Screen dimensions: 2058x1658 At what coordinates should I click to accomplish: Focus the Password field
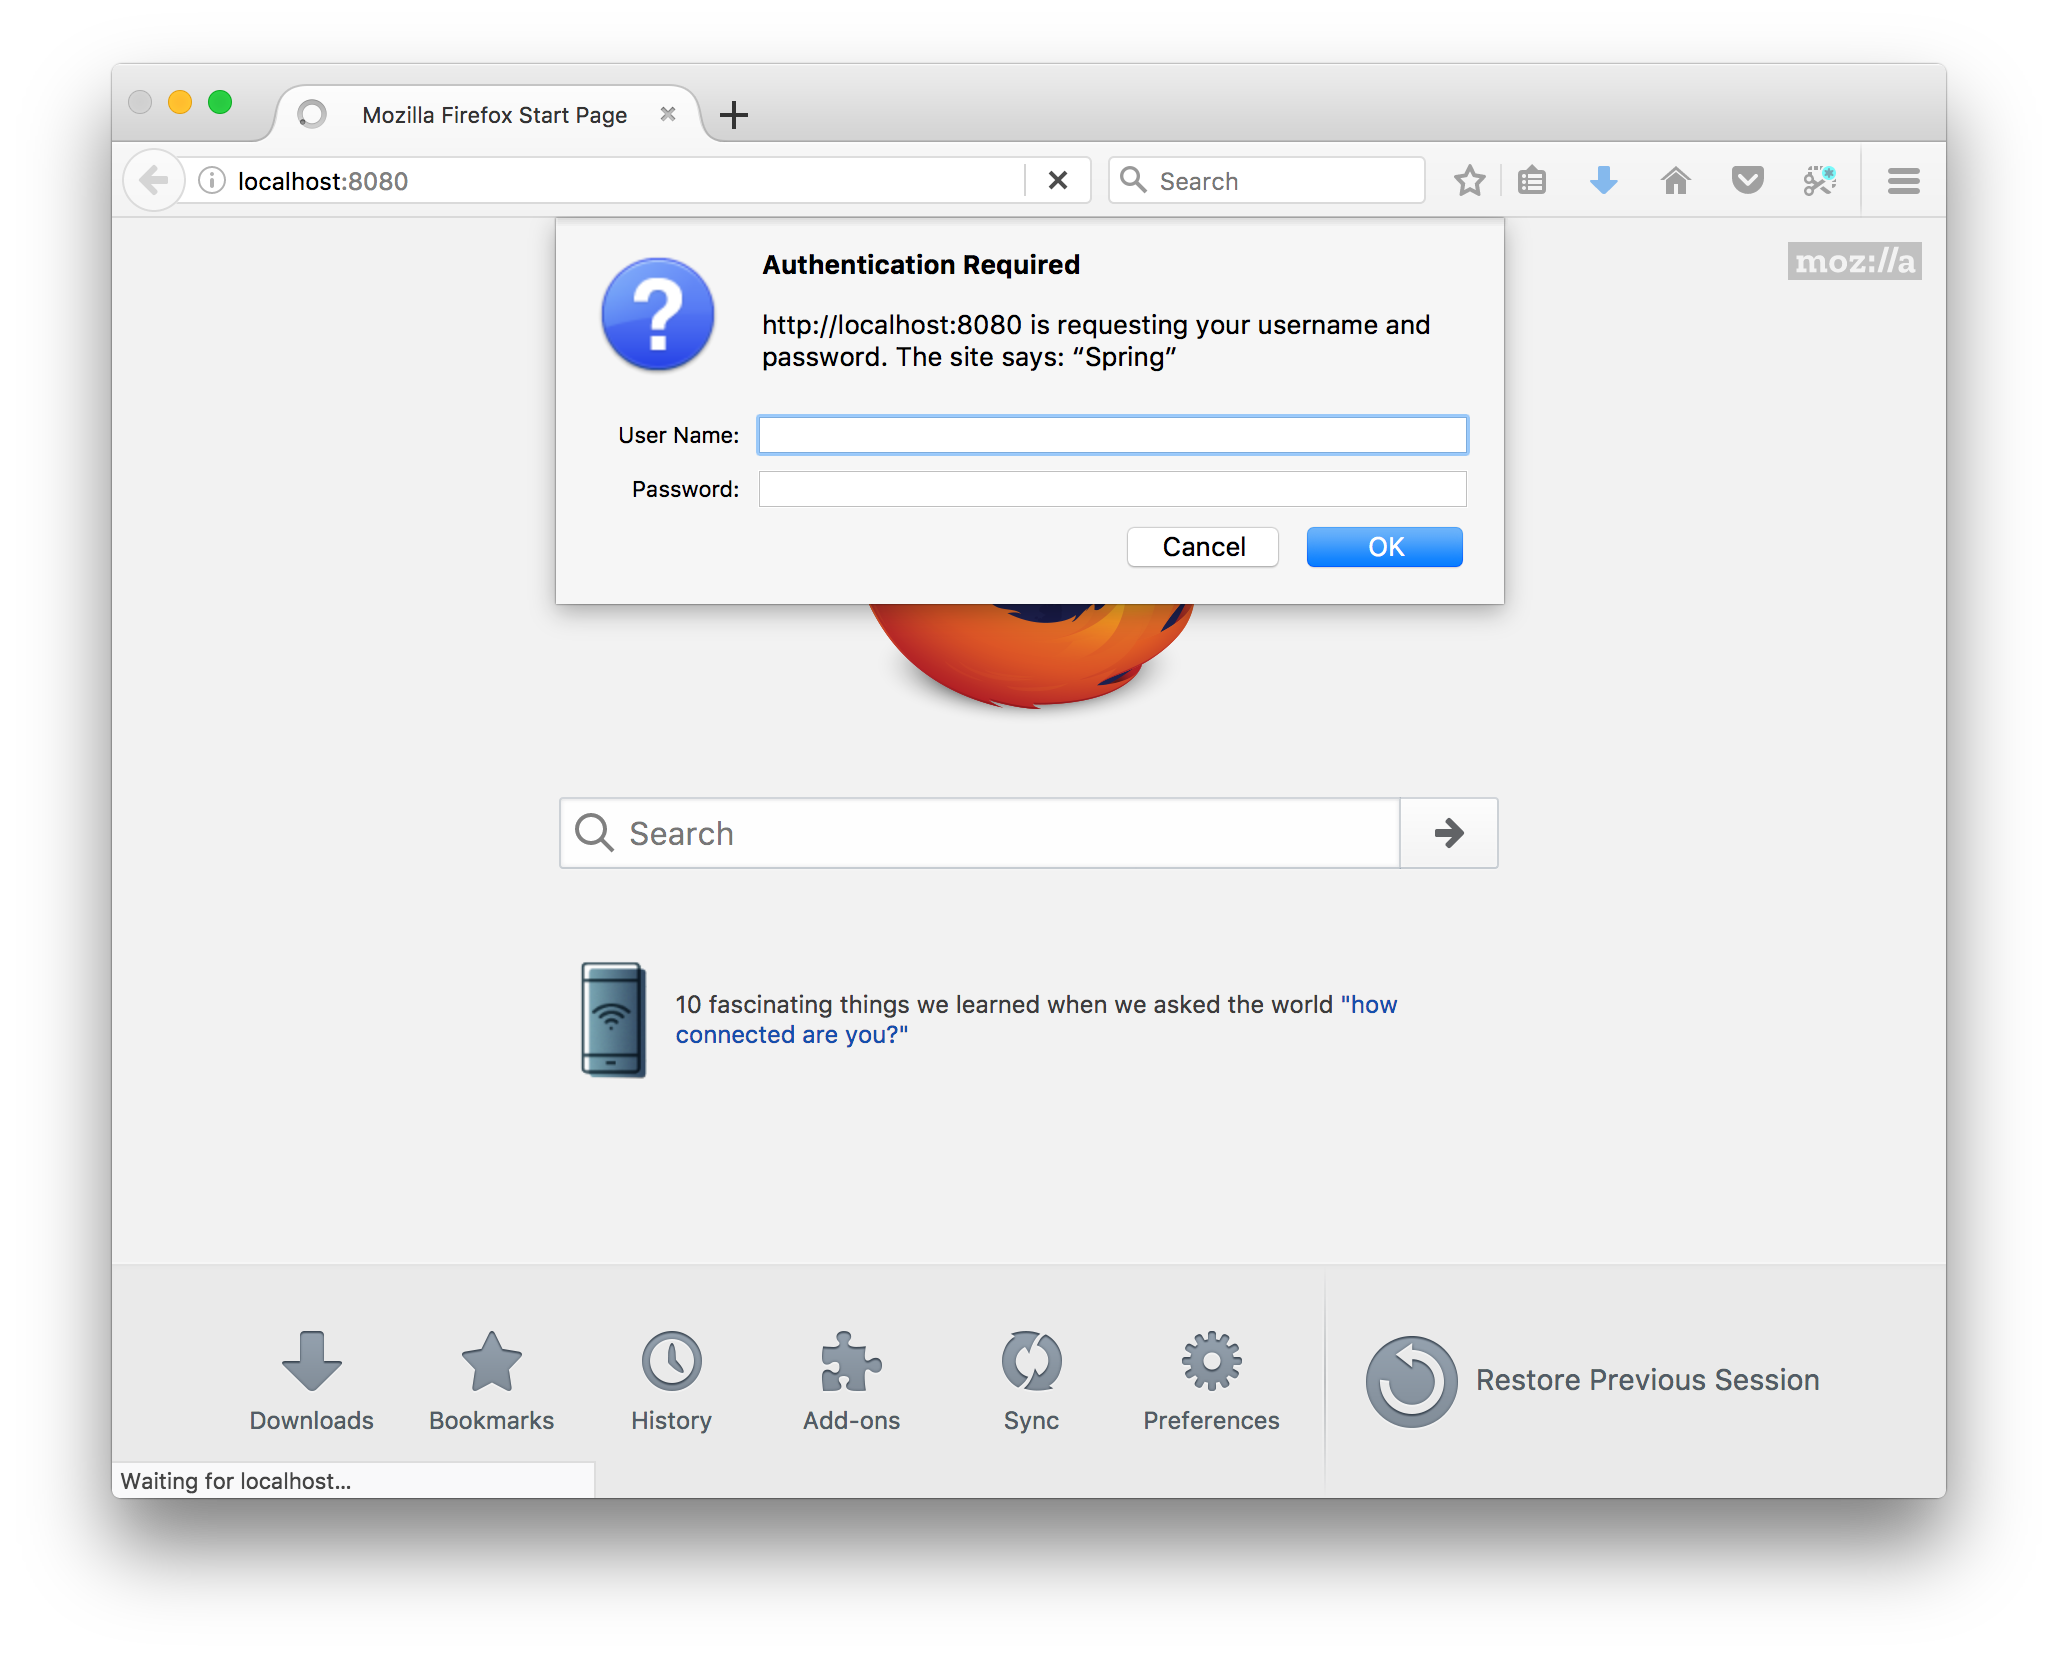coord(1112,489)
